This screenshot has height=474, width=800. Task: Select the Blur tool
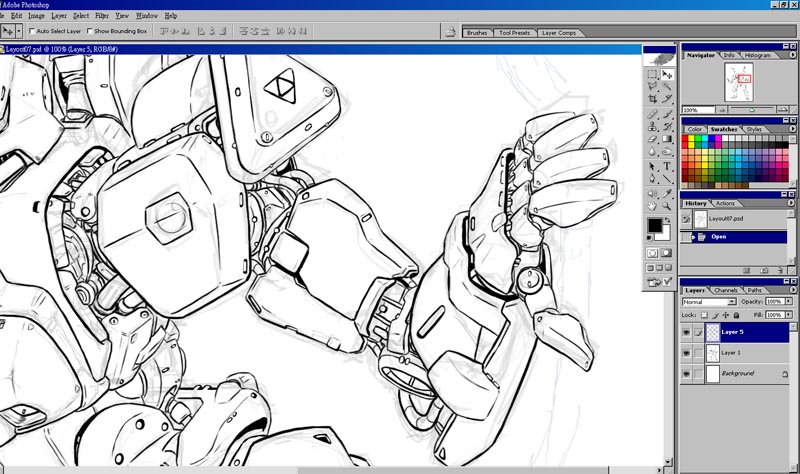(653, 152)
